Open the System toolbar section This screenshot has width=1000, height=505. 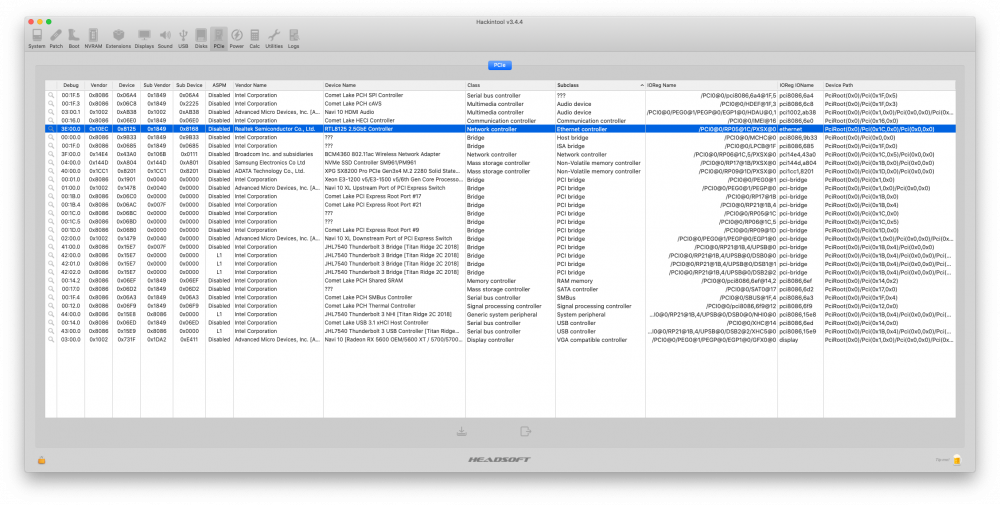tap(36, 38)
